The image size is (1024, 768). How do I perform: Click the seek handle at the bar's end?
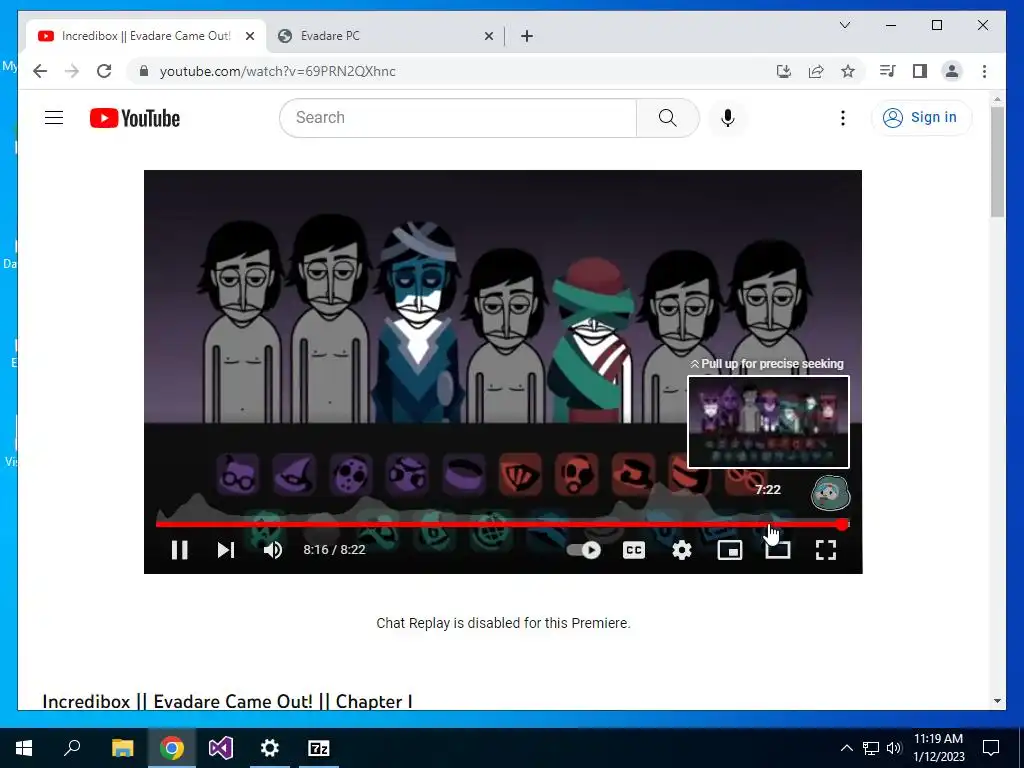(x=842, y=524)
